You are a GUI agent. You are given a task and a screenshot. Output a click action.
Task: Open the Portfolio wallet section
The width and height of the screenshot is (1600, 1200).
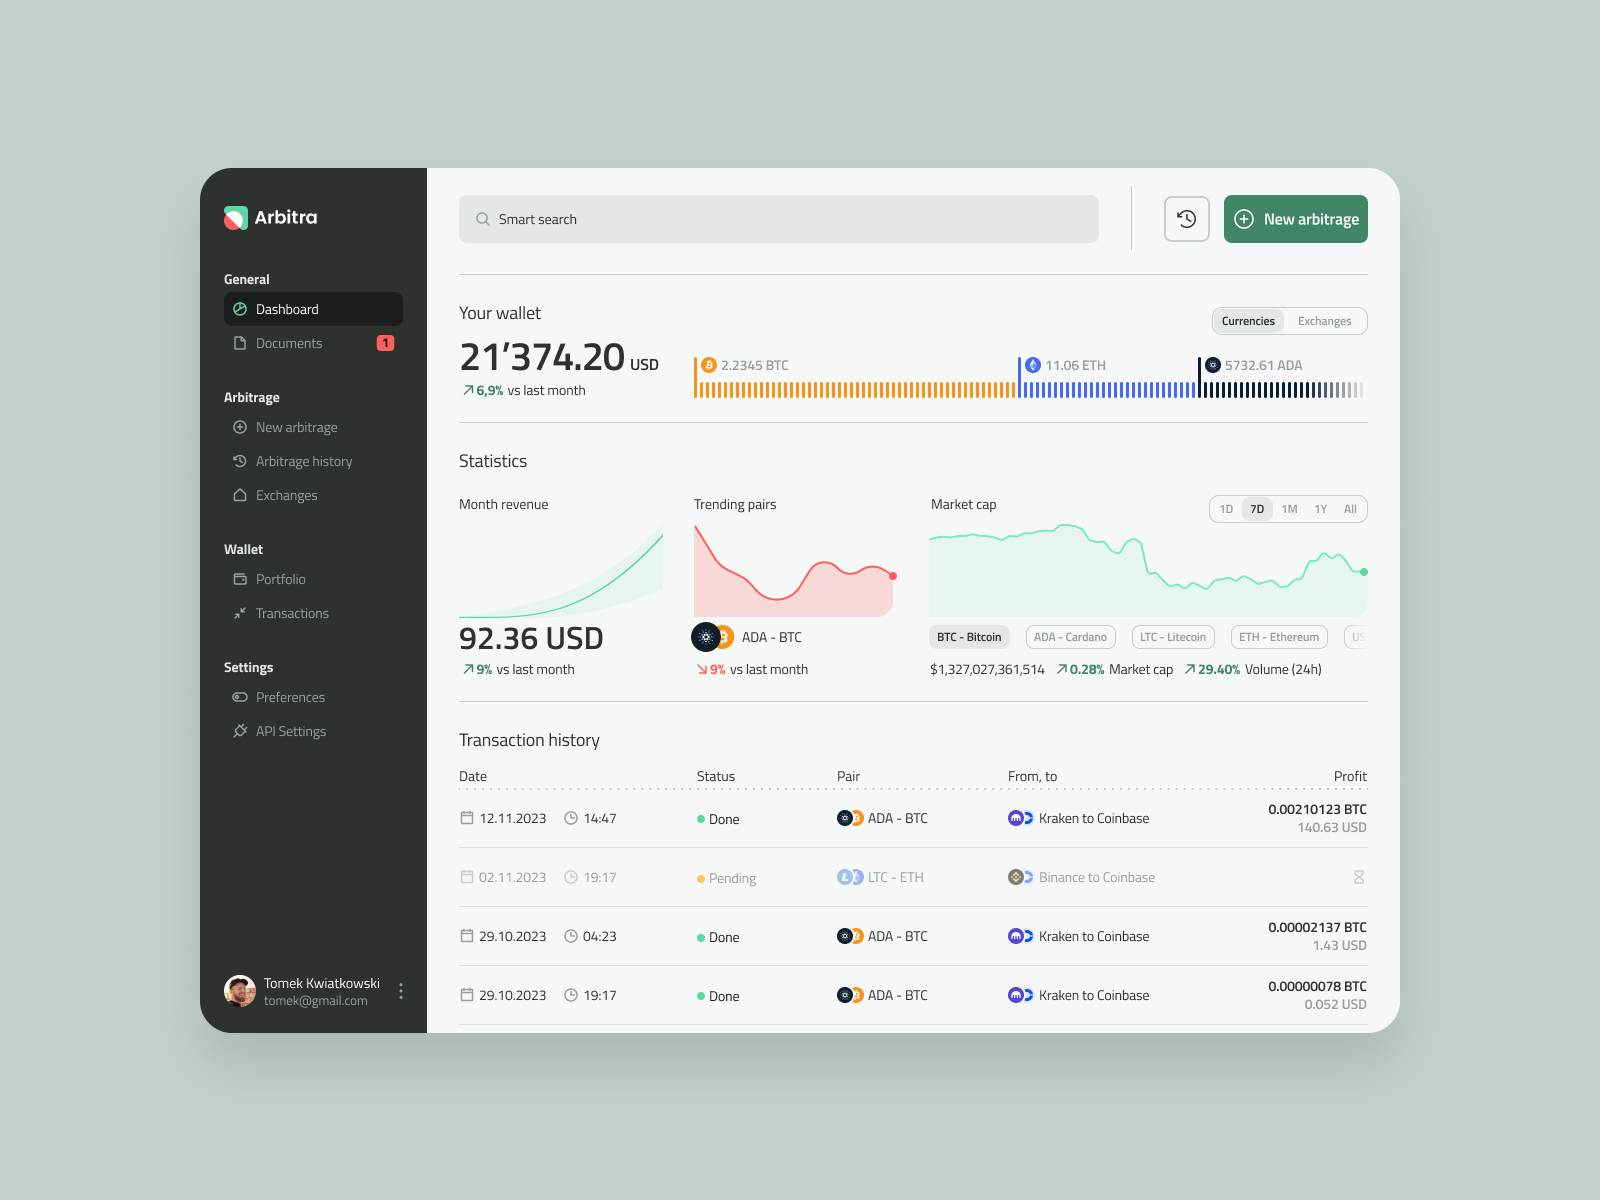281,579
